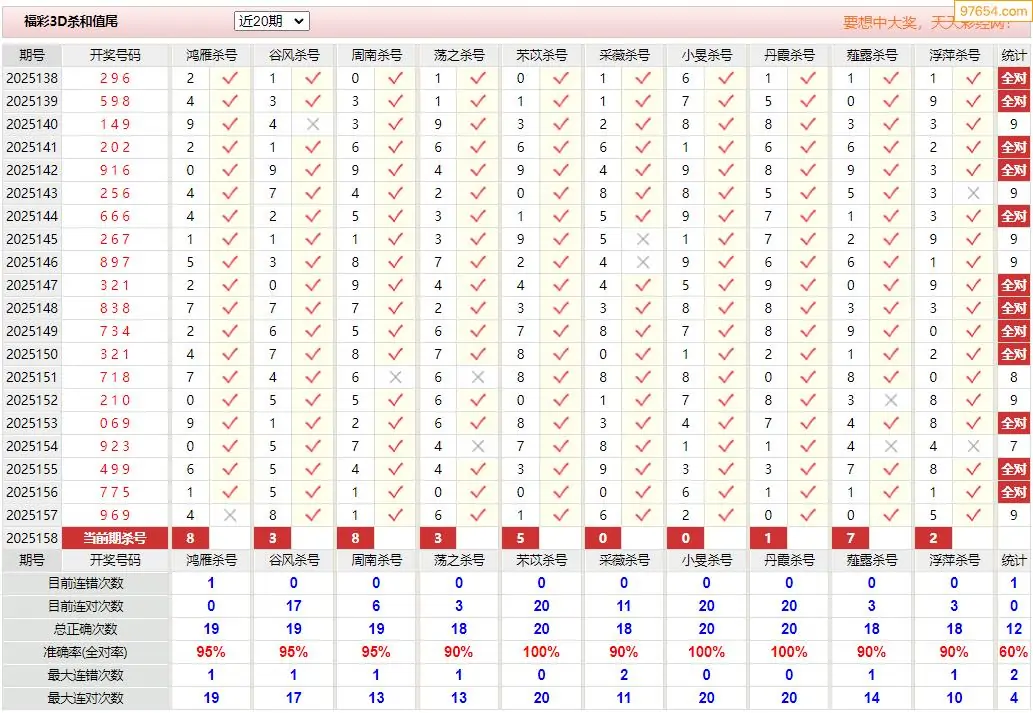Image resolution: width=1033 pixels, height=713 pixels.
Task: Click winning number 775
Action: tap(115, 492)
